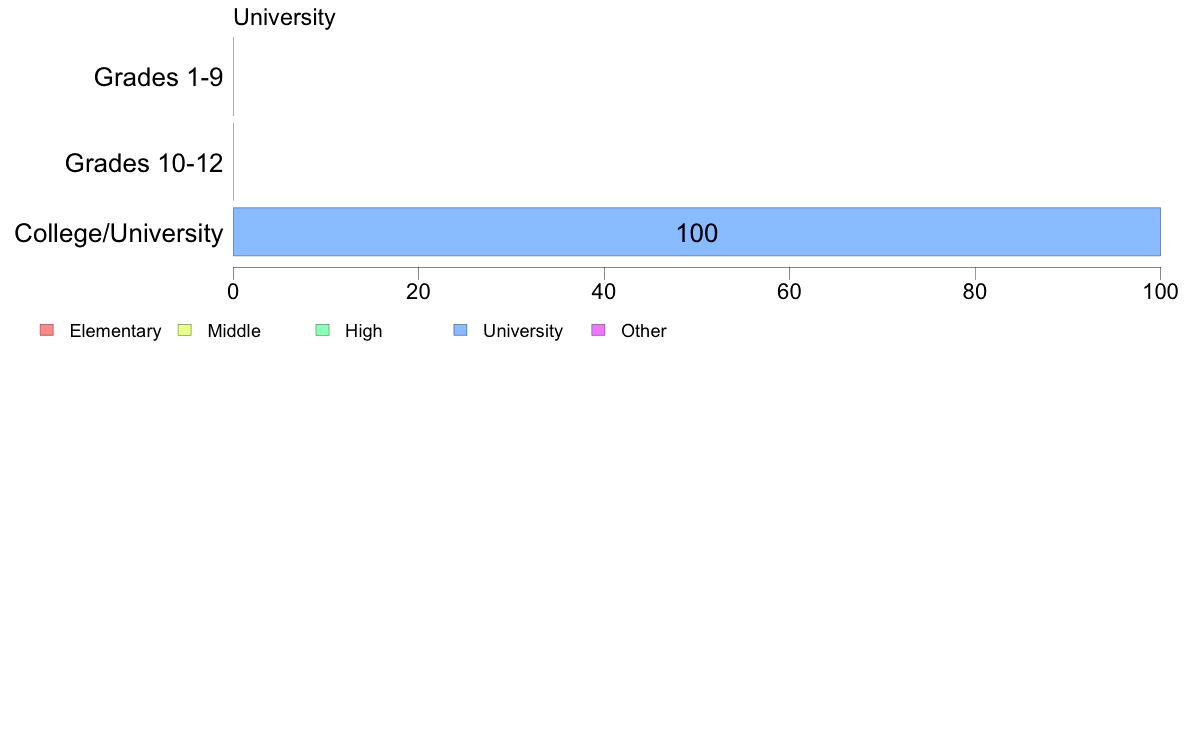Click the green High legend swatch
The height and width of the screenshot is (736, 1188).
coord(323,330)
